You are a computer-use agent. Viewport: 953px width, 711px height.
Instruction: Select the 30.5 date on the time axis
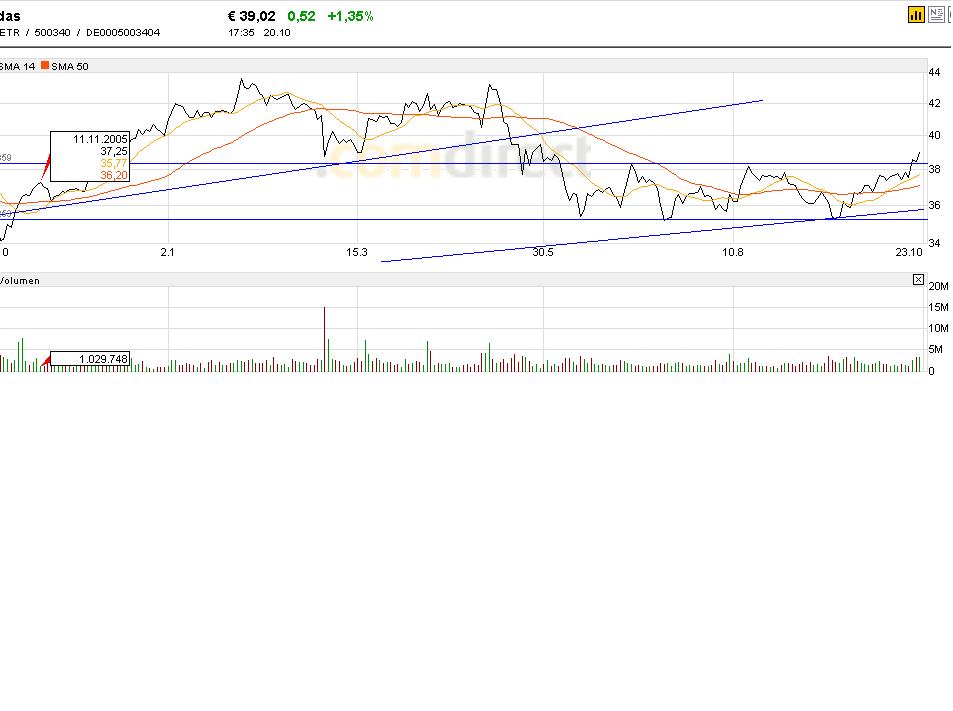point(543,252)
